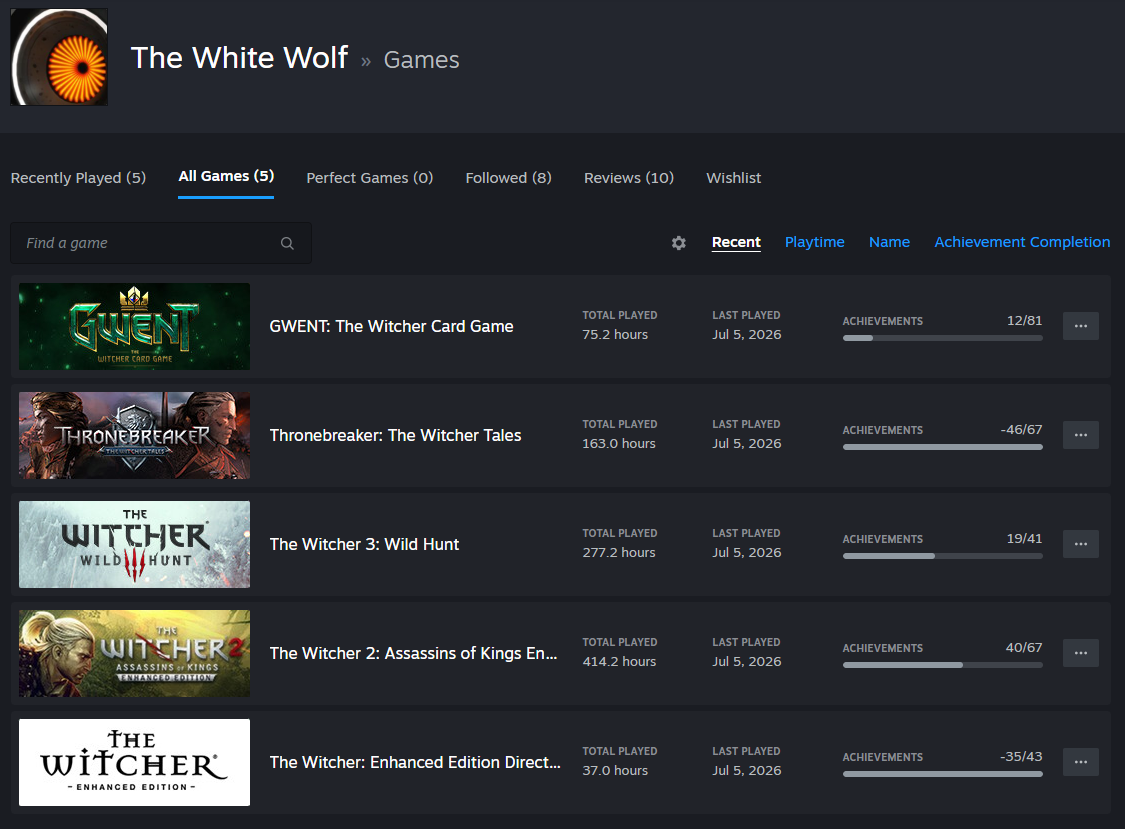Open the Thronebreaker row's three-dot menu

pos(1081,435)
